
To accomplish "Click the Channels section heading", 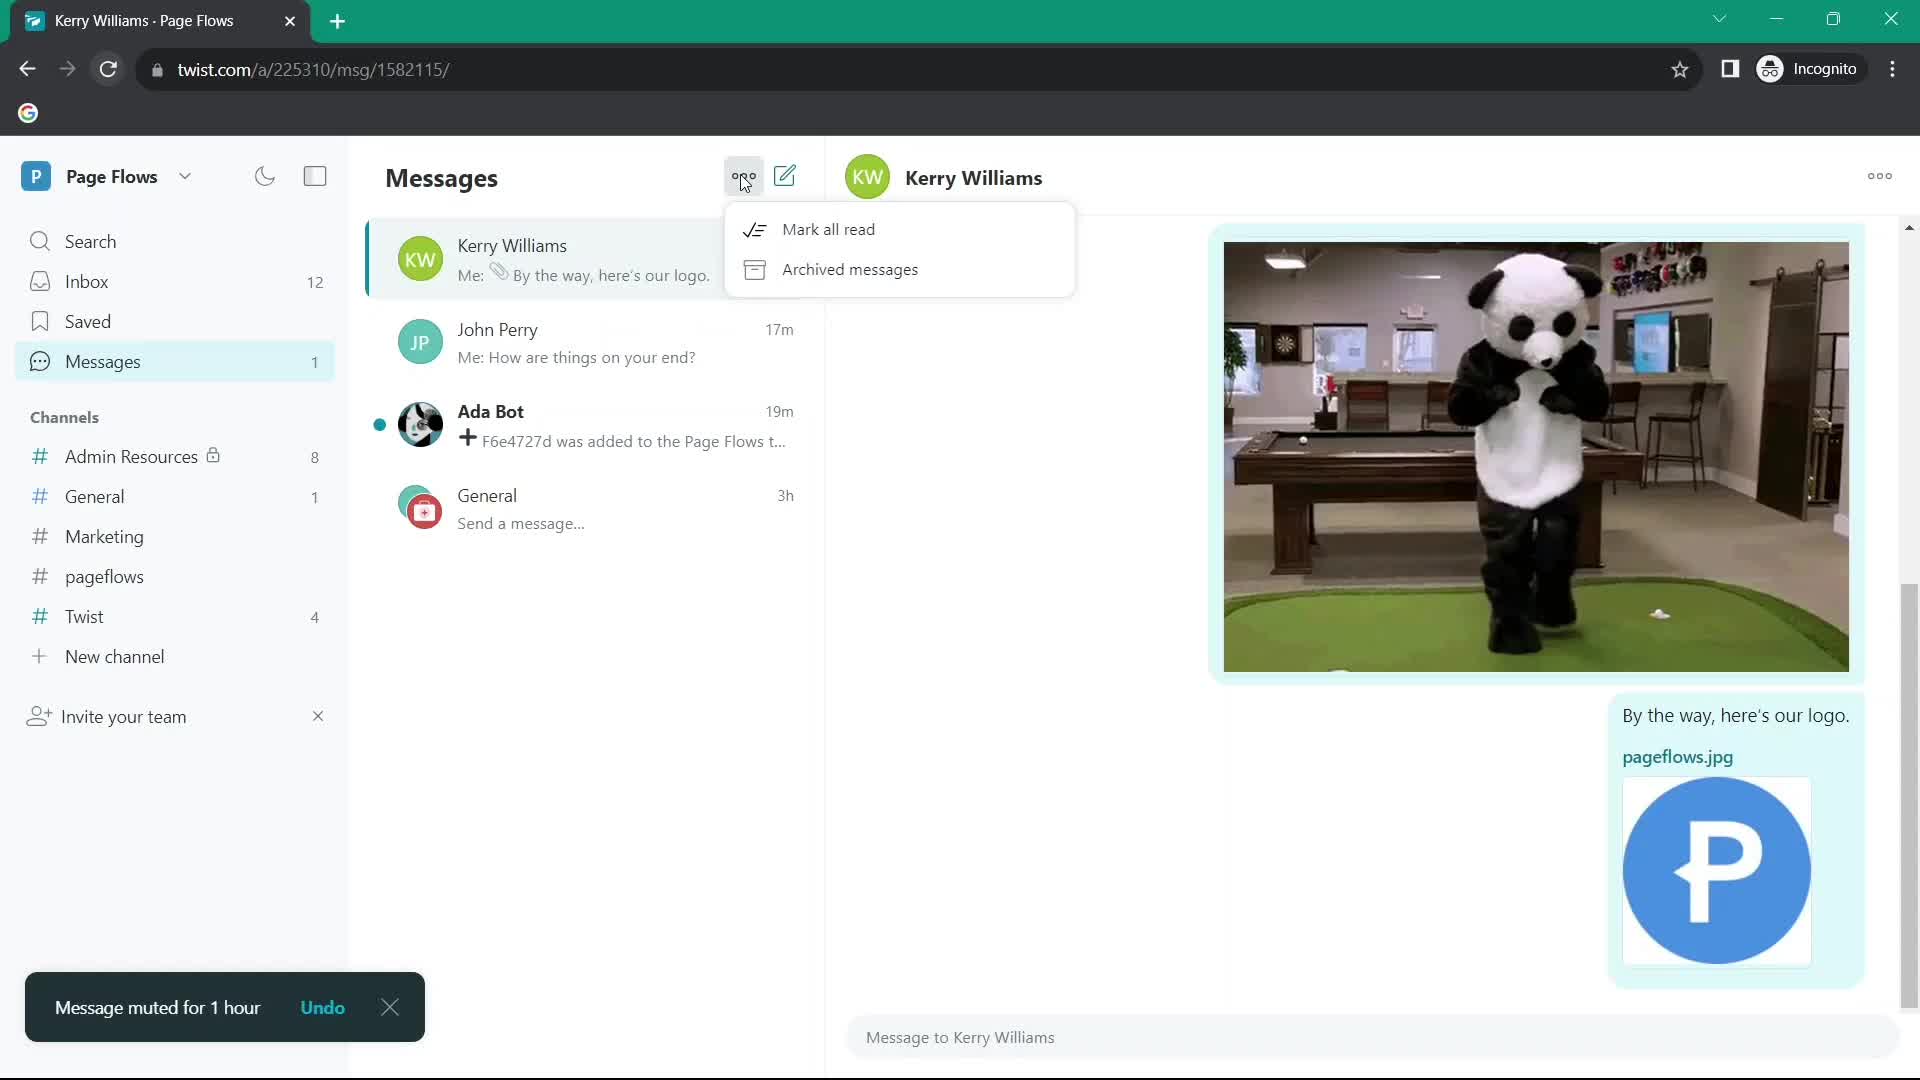I will (x=64, y=417).
